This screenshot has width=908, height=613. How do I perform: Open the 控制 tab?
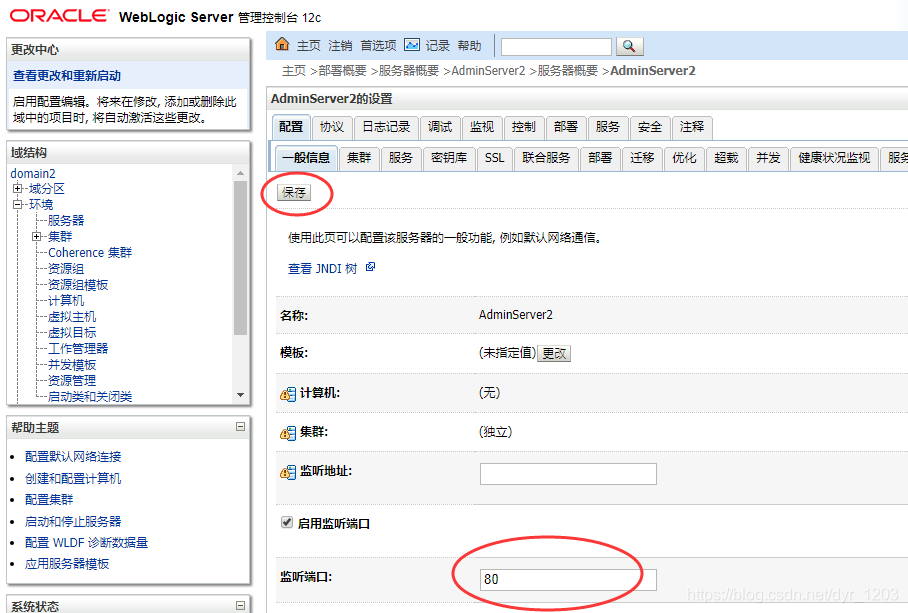[523, 127]
